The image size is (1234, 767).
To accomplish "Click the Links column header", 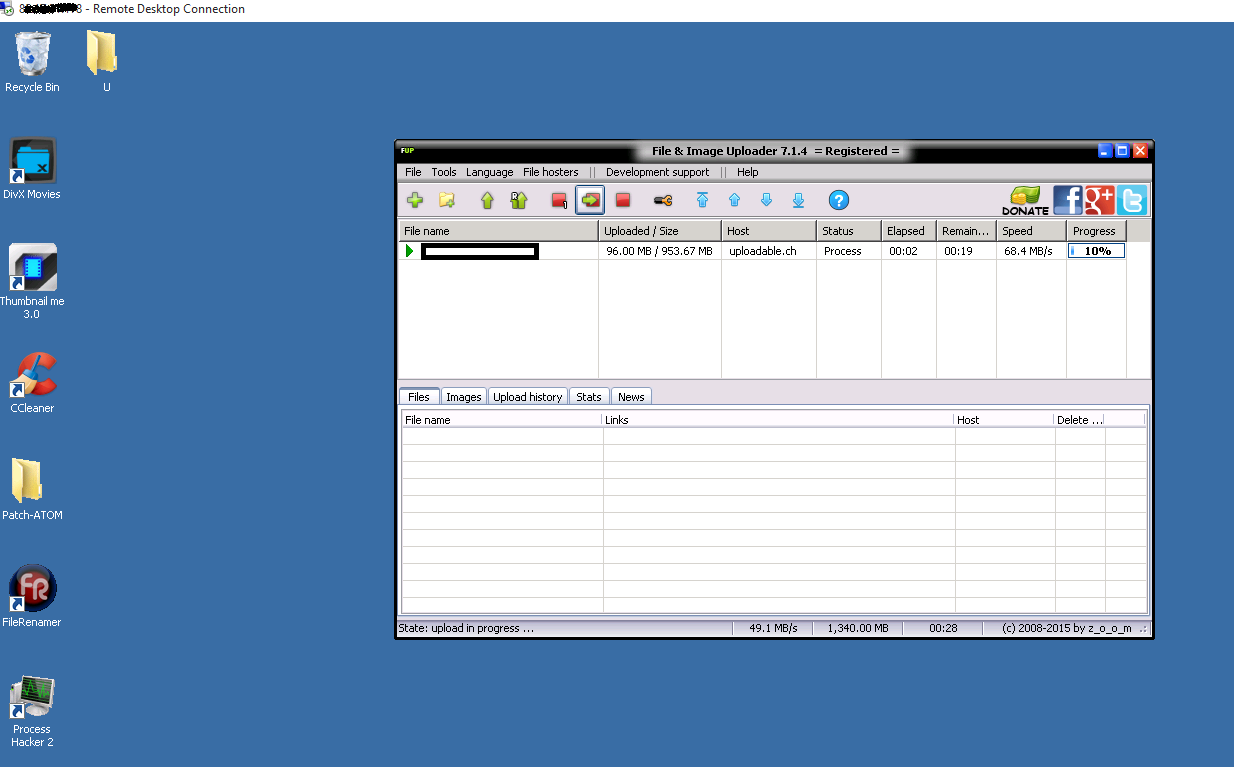I will tap(778, 420).
